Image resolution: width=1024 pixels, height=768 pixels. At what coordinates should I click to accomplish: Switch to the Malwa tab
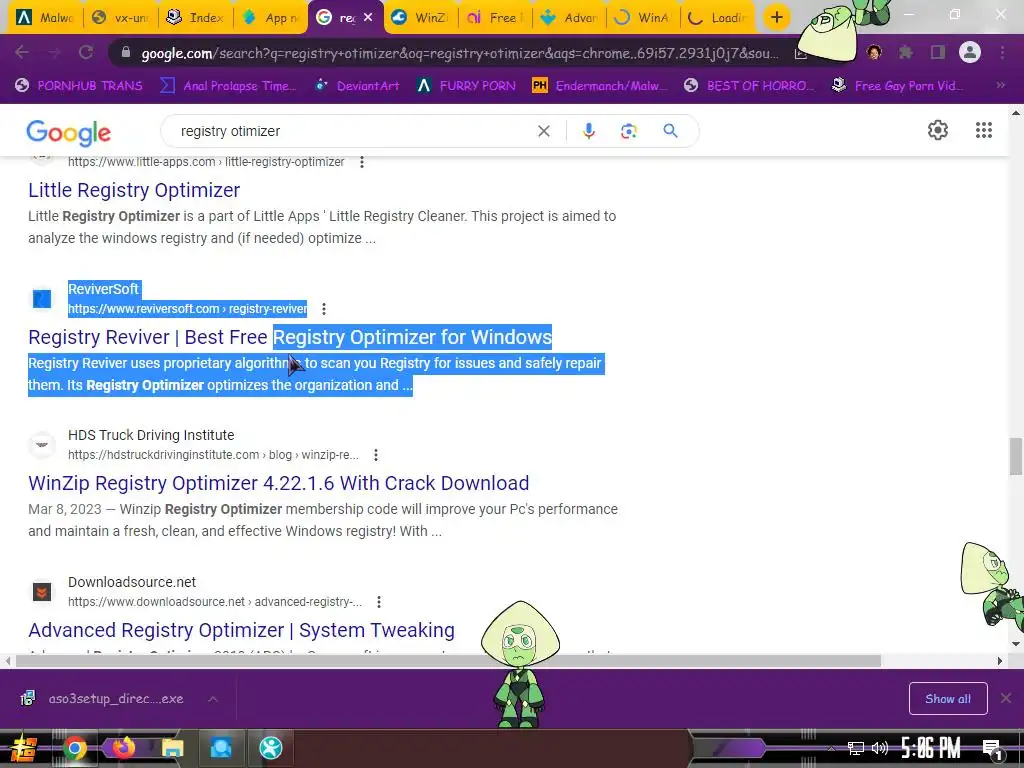click(x=44, y=18)
